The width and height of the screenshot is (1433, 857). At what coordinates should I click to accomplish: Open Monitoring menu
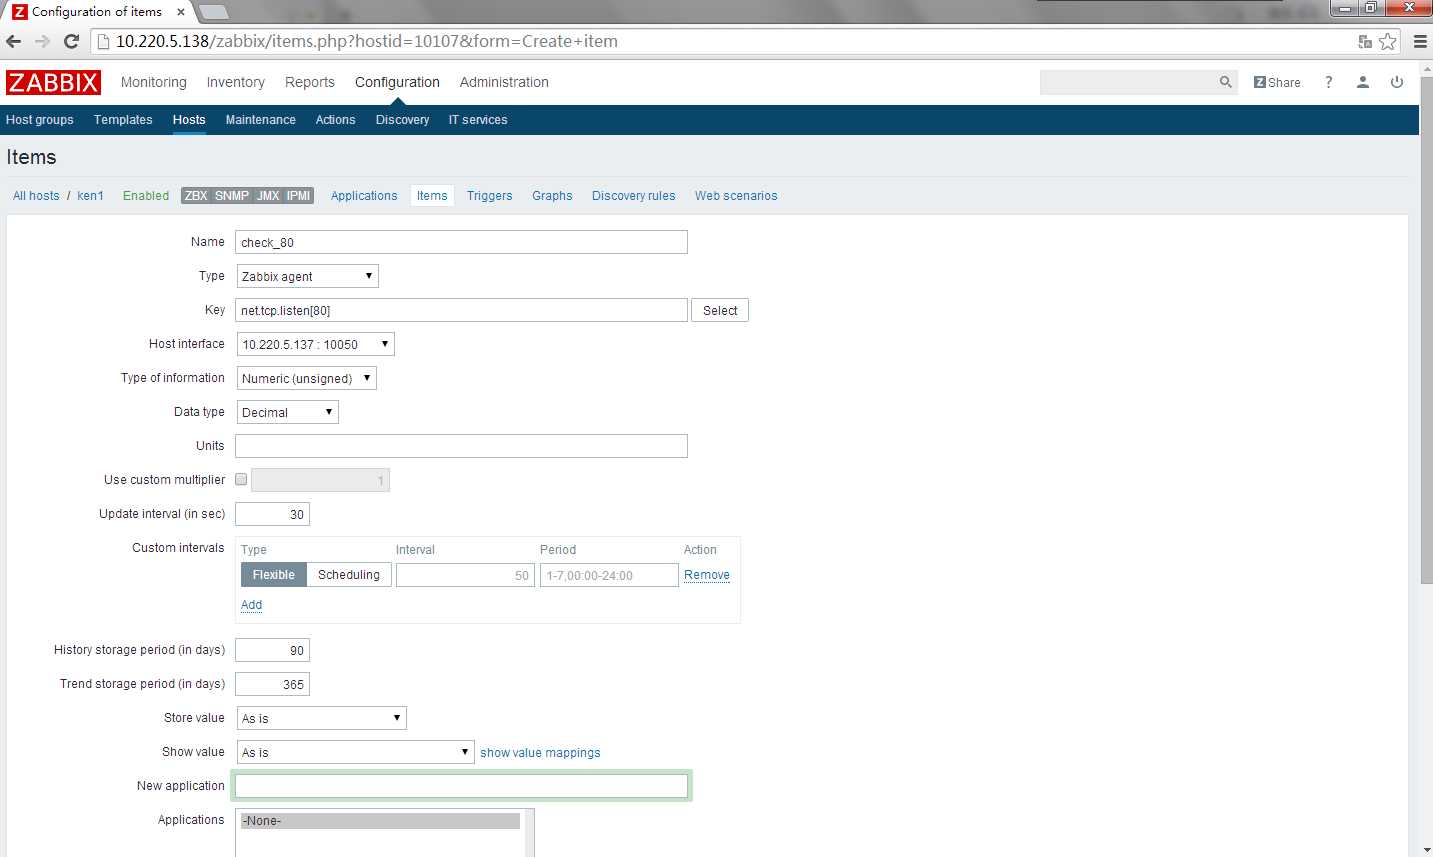153,82
